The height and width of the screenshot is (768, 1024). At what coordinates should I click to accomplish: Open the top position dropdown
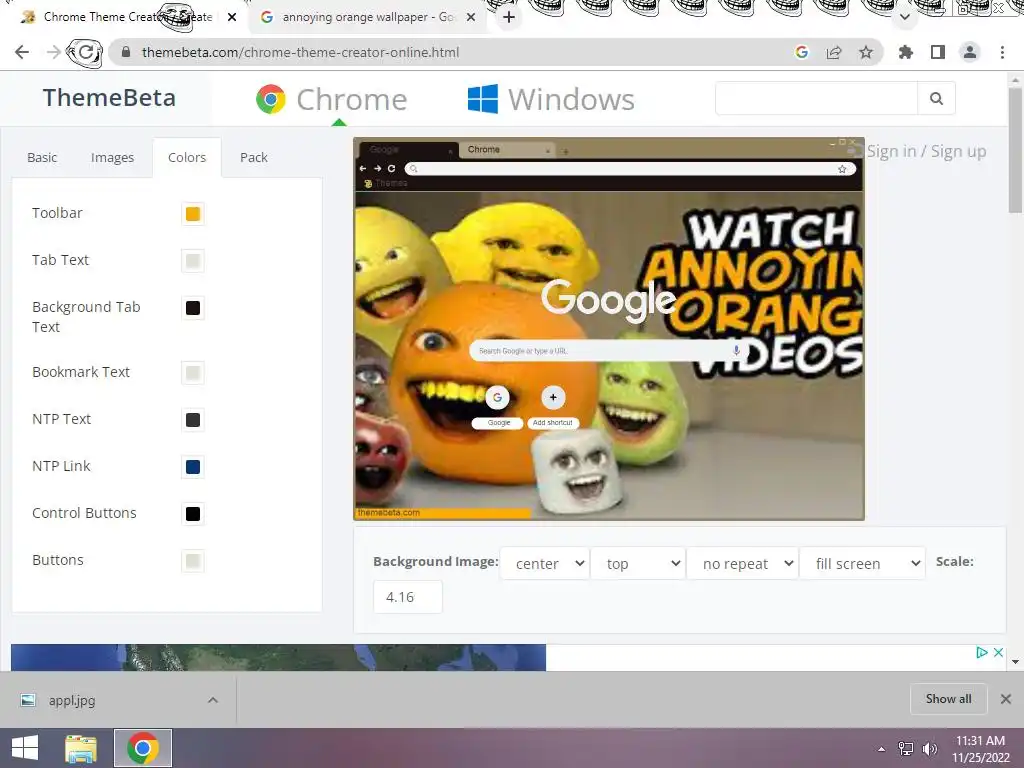(x=638, y=563)
